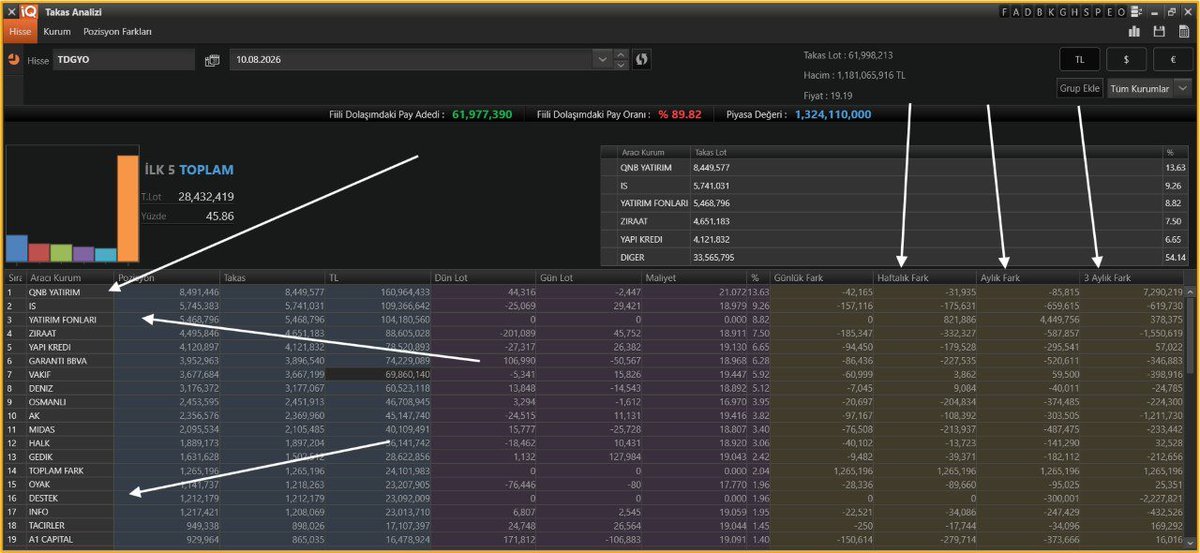Select the dollar currency button
This screenshot has width=1200, height=553.
[1126, 60]
